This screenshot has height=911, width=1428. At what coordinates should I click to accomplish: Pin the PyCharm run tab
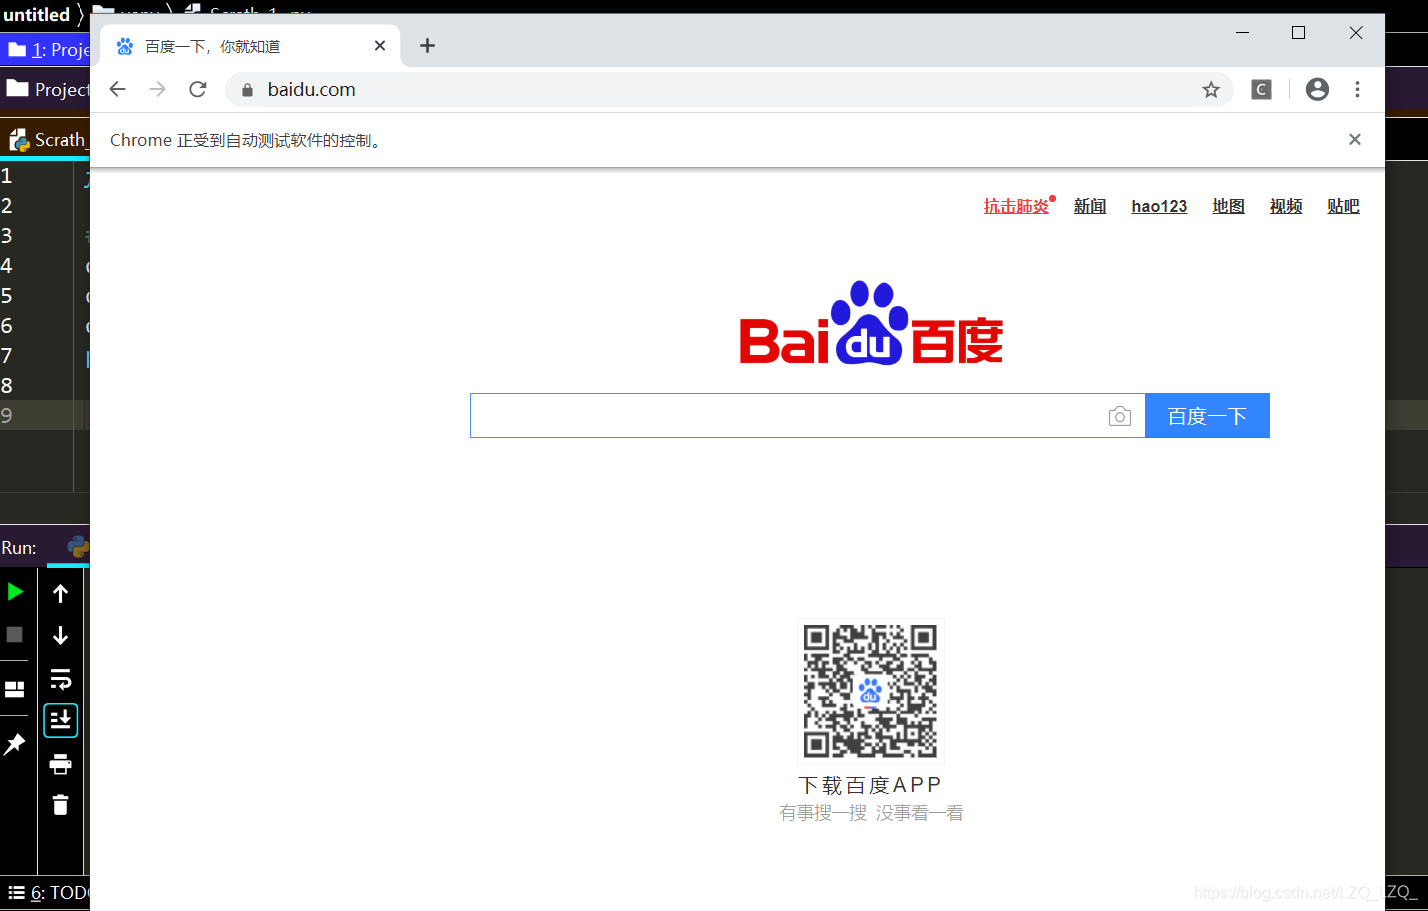15,744
